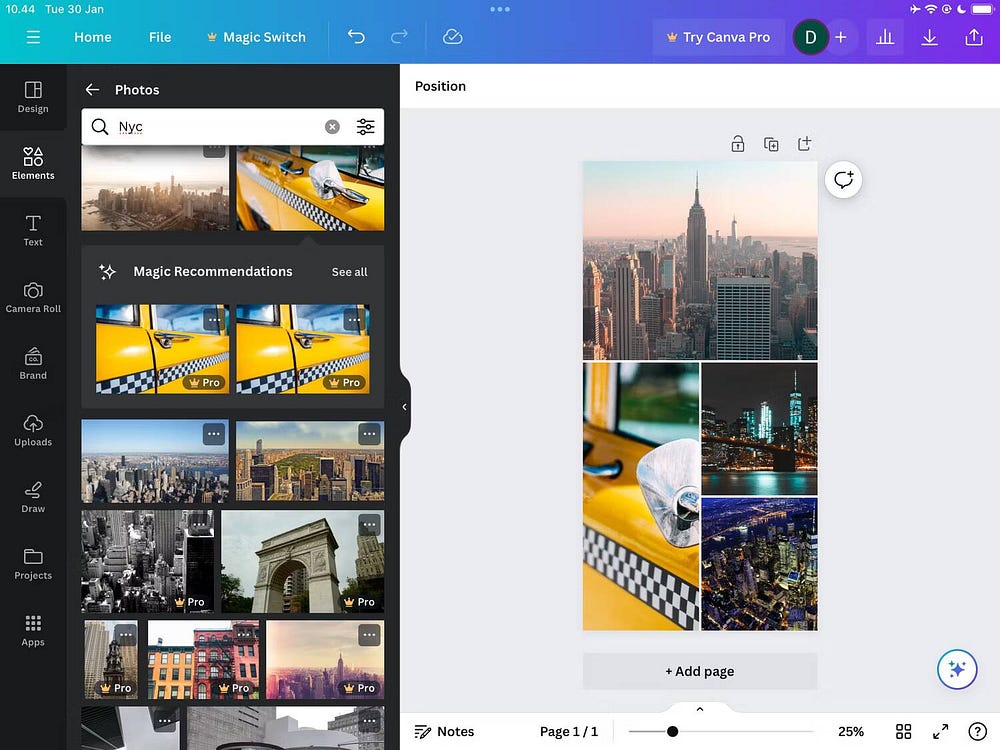The image size is (1000, 750).
Task: Open the Download options
Action: tap(929, 37)
